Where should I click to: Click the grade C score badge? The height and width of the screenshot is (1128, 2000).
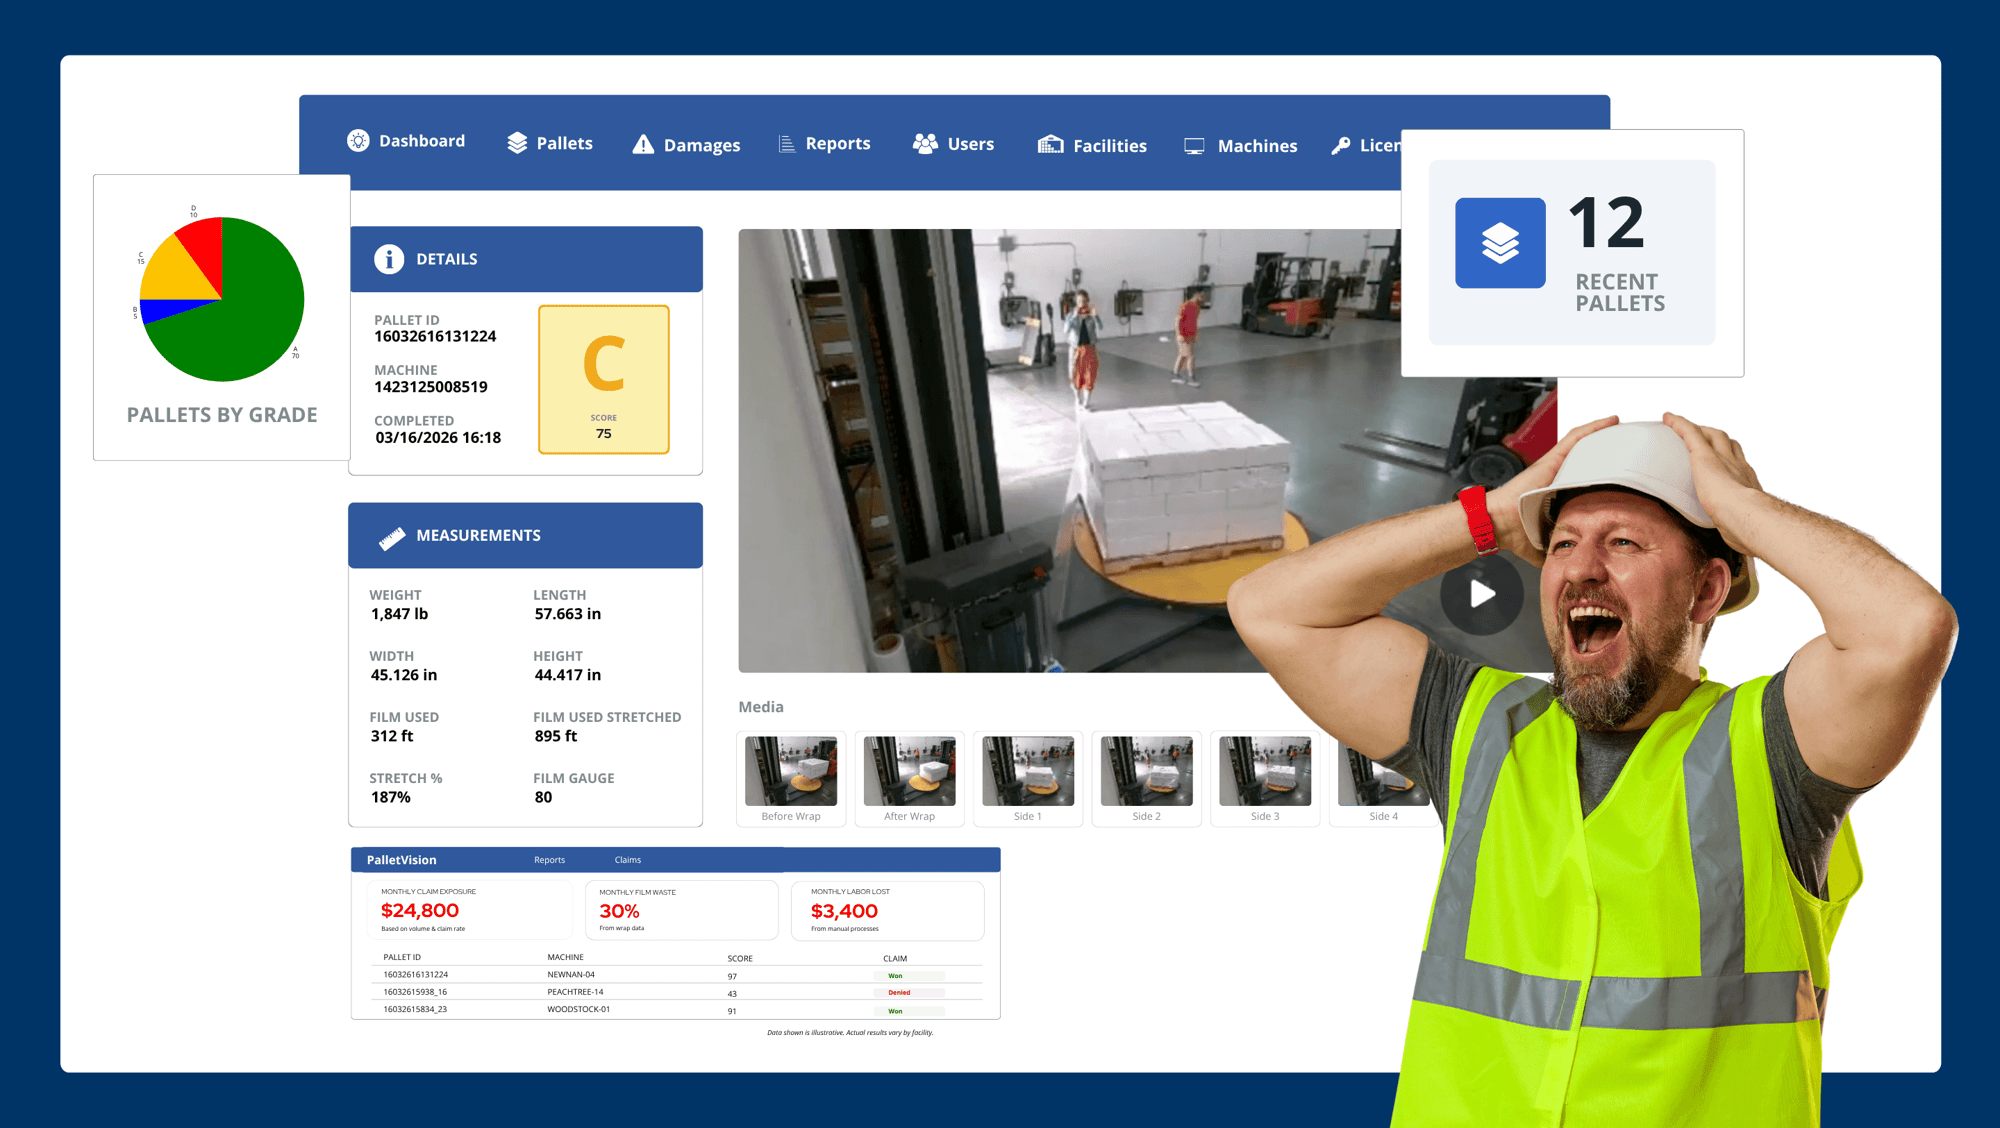pyautogui.click(x=604, y=380)
